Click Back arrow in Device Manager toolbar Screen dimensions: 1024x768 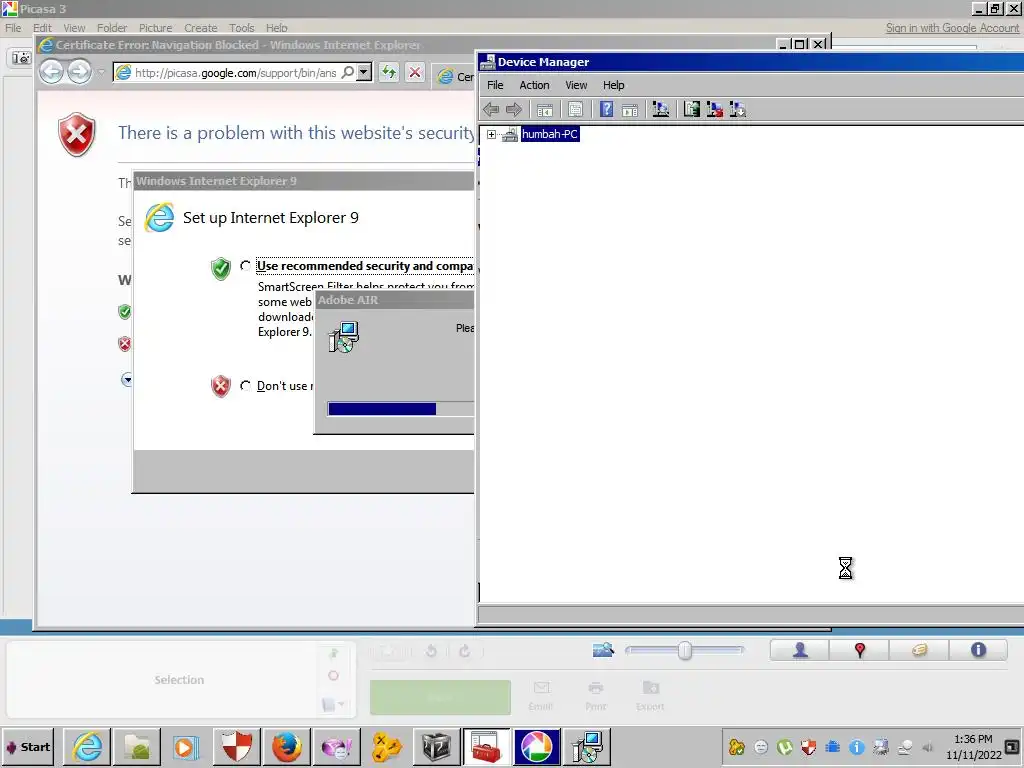point(491,109)
